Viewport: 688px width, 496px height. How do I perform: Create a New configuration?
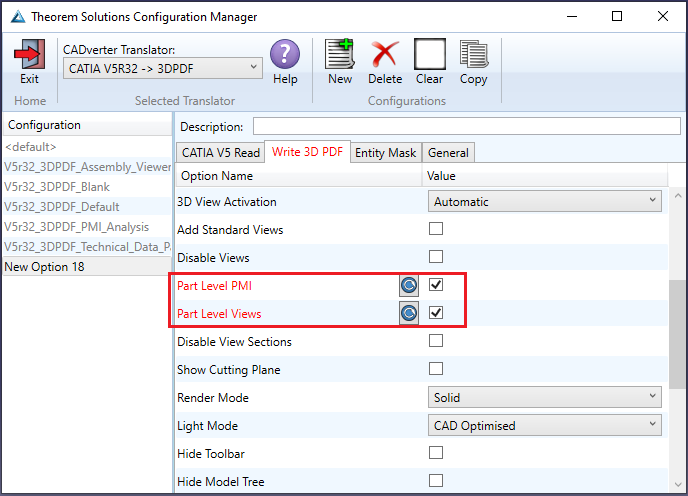[x=340, y=54]
